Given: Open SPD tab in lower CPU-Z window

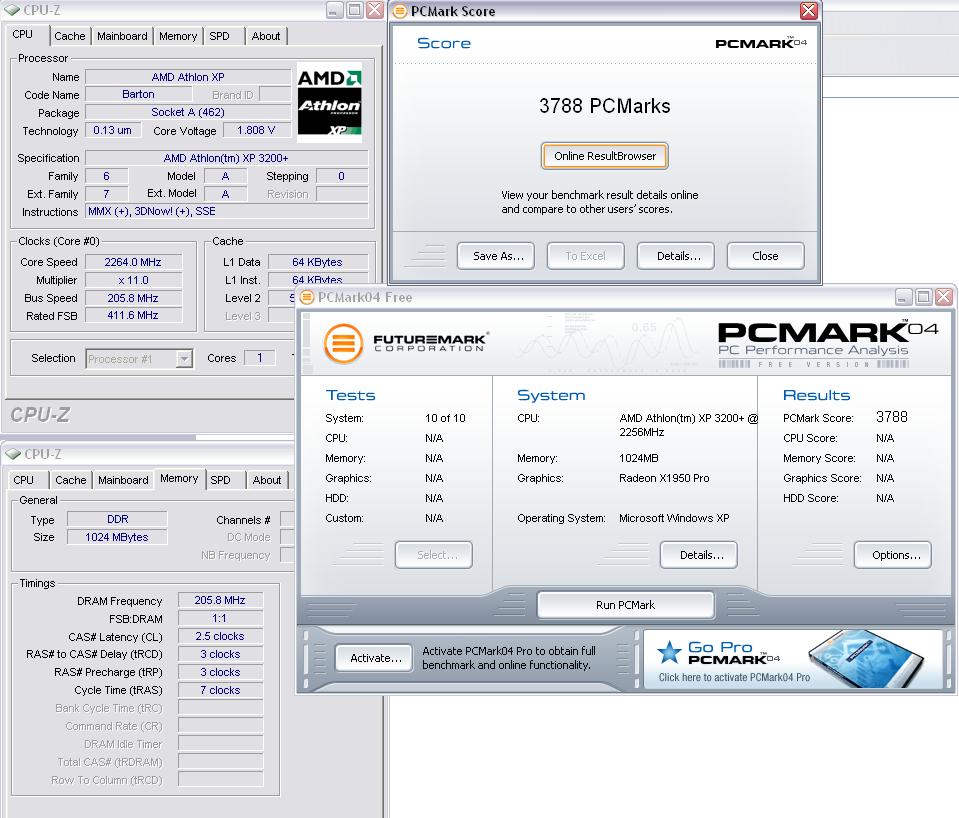Looking at the screenshot, I should [x=221, y=480].
